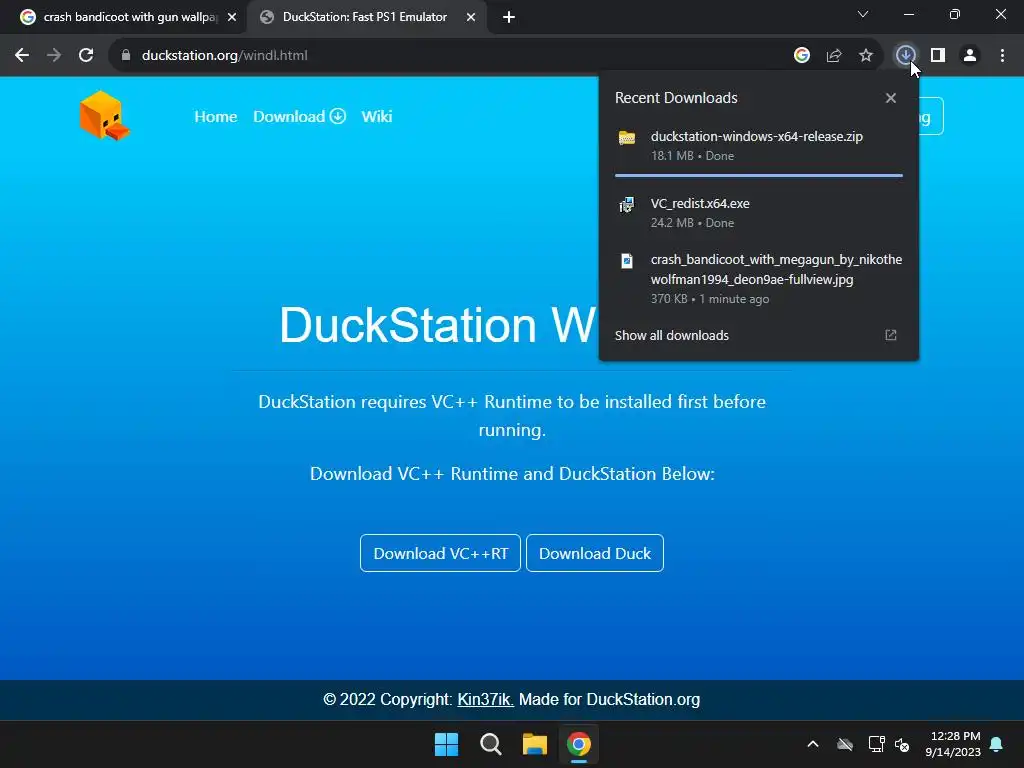Open Download in site navigation
Image resolution: width=1024 pixels, height=768 pixels.
coord(299,116)
